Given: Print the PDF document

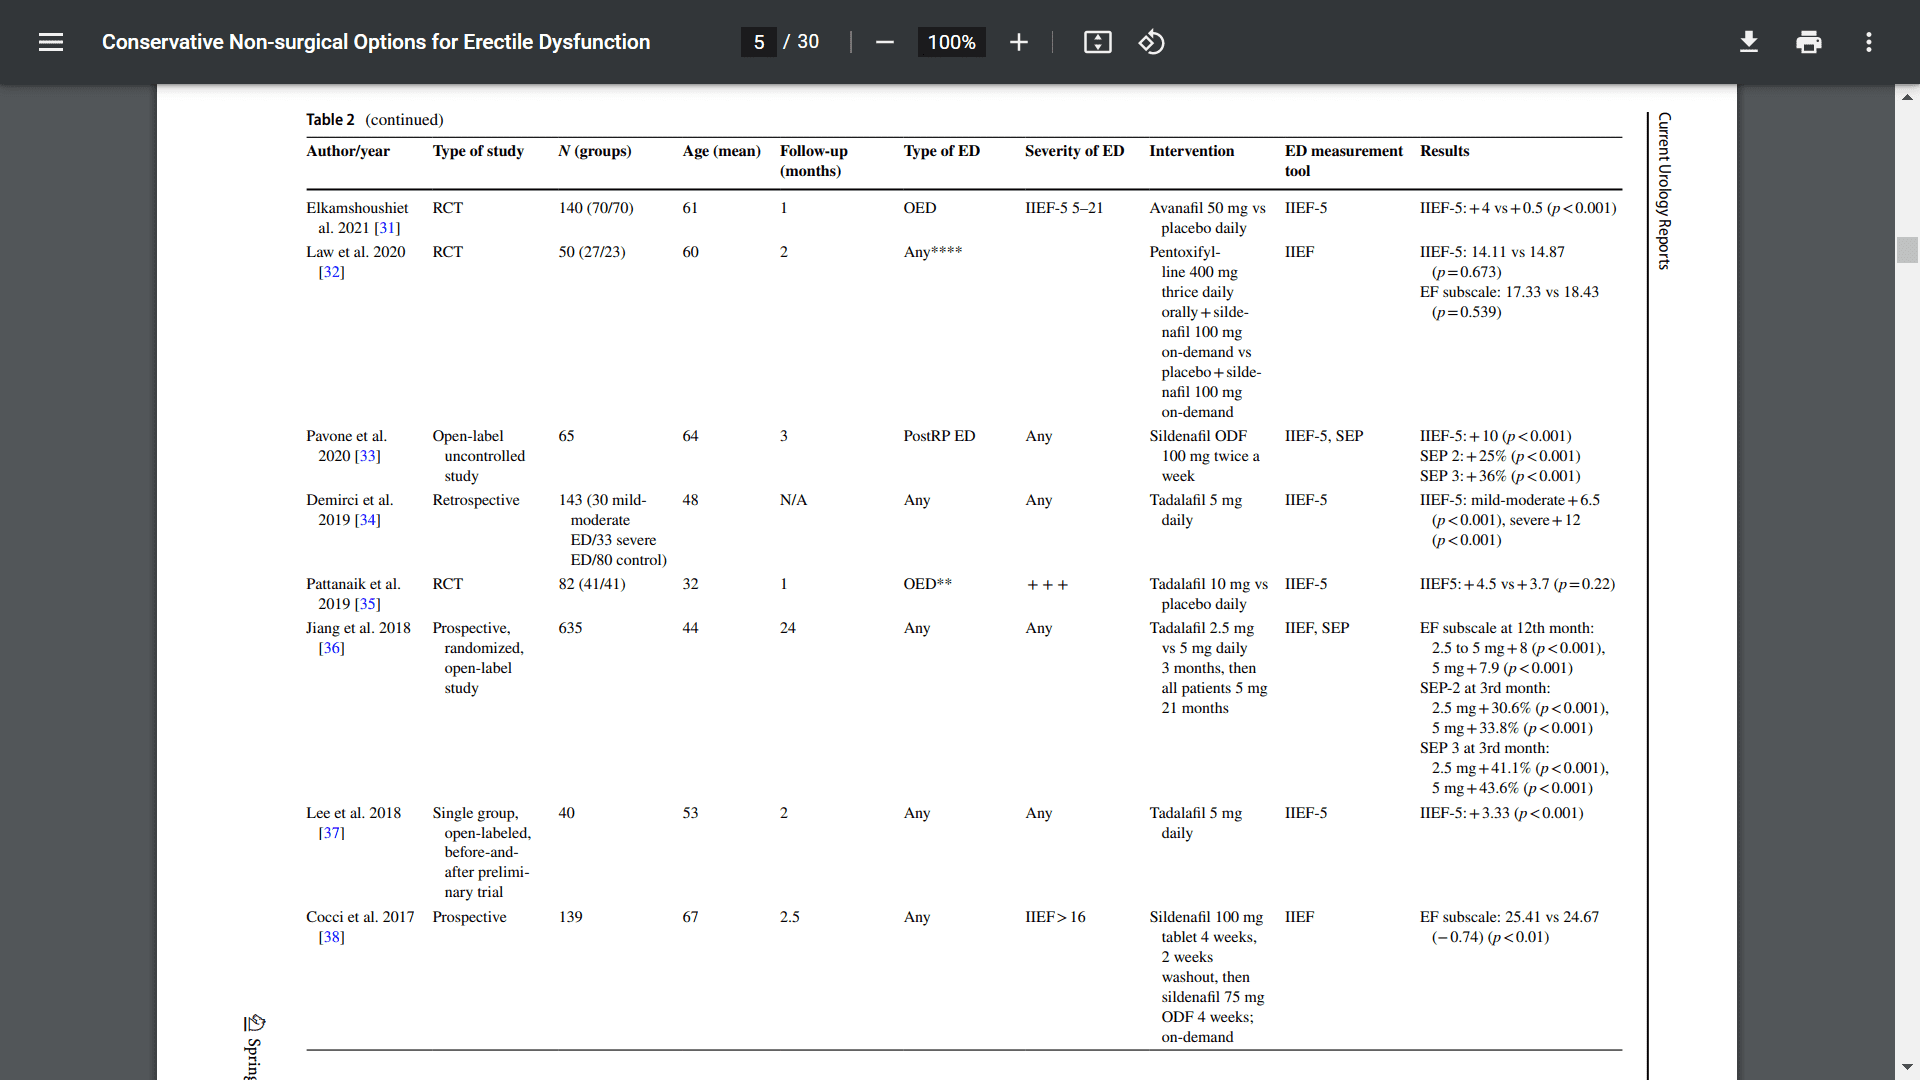Looking at the screenshot, I should pyautogui.click(x=1808, y=42).
